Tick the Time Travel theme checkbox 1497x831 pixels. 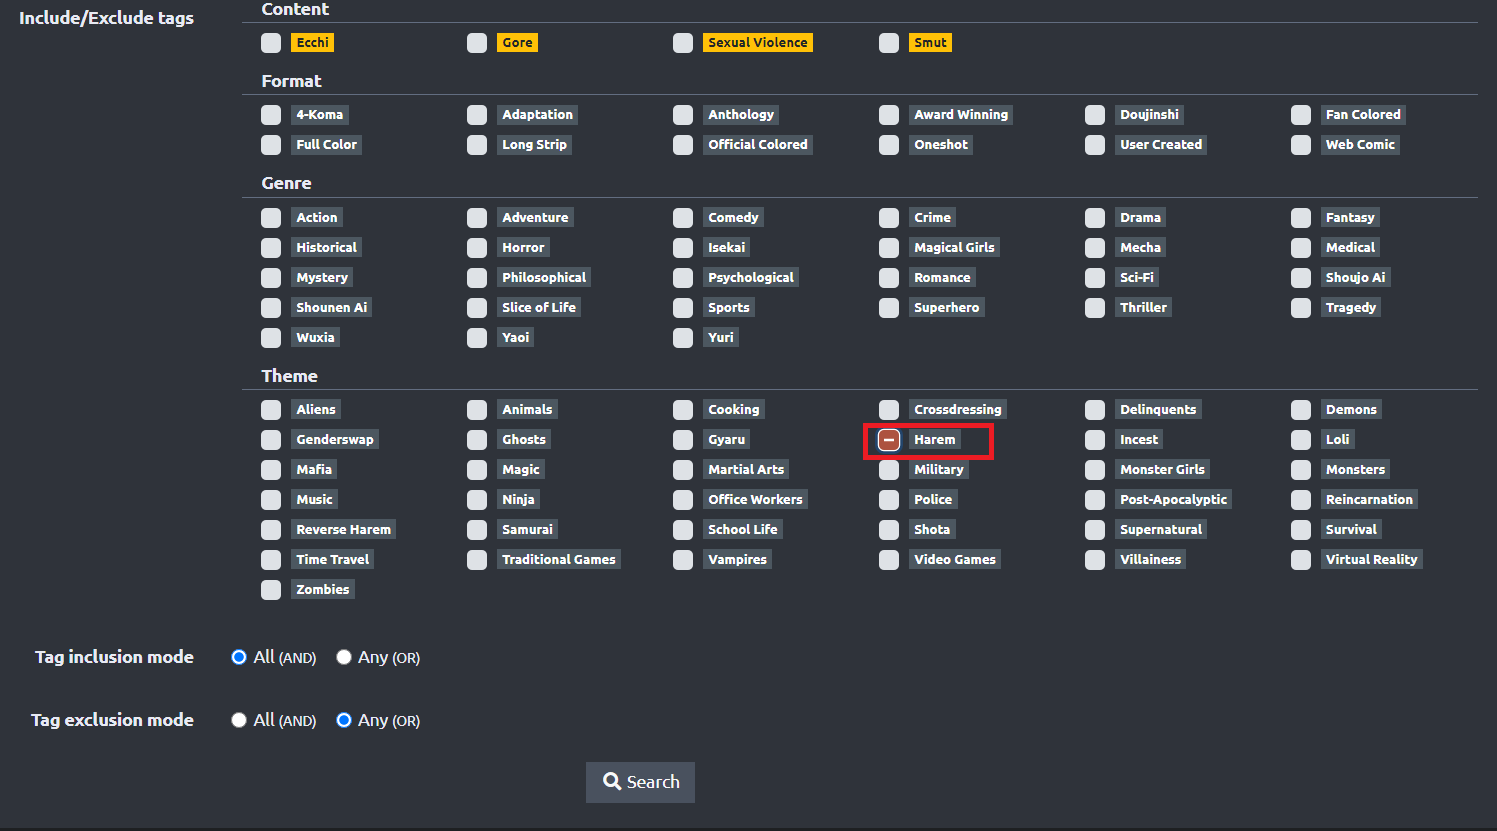click(x=271, y=560)
